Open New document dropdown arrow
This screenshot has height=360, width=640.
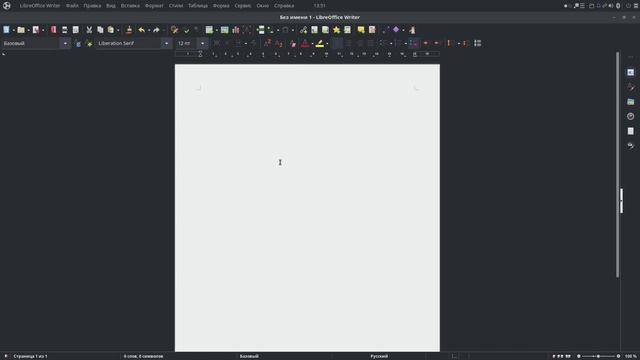[x=13, y=30]
